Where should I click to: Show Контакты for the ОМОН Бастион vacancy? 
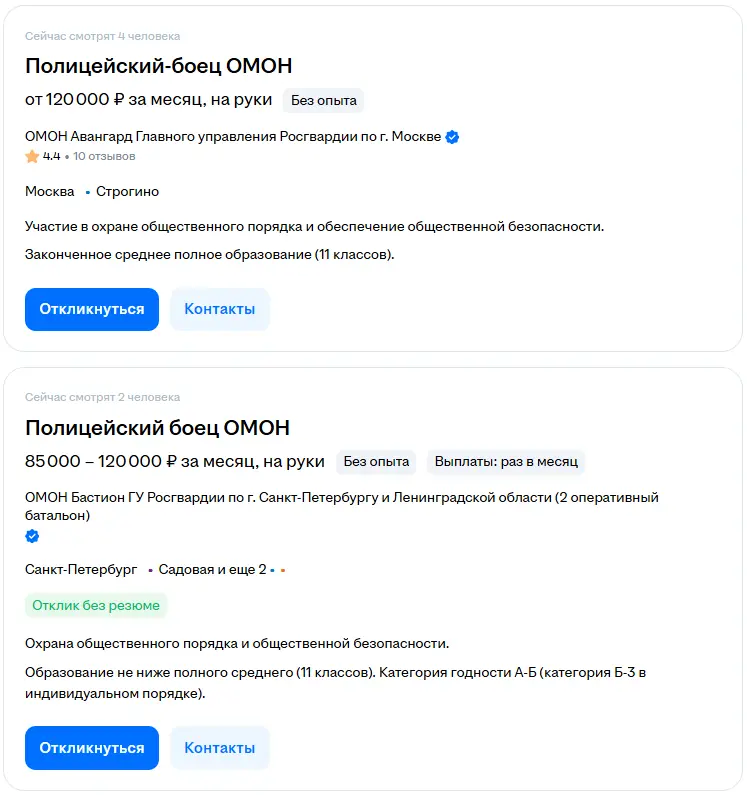219,748
